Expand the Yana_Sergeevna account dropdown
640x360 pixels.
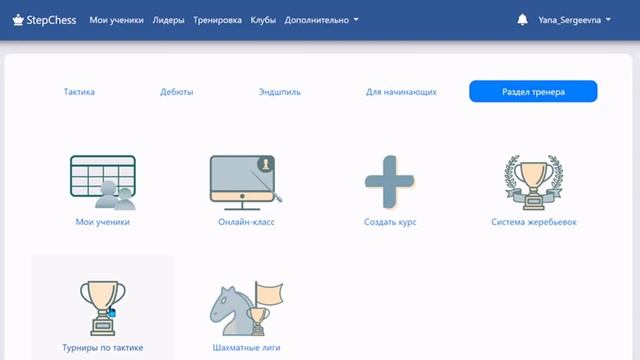tap(574, 20)
